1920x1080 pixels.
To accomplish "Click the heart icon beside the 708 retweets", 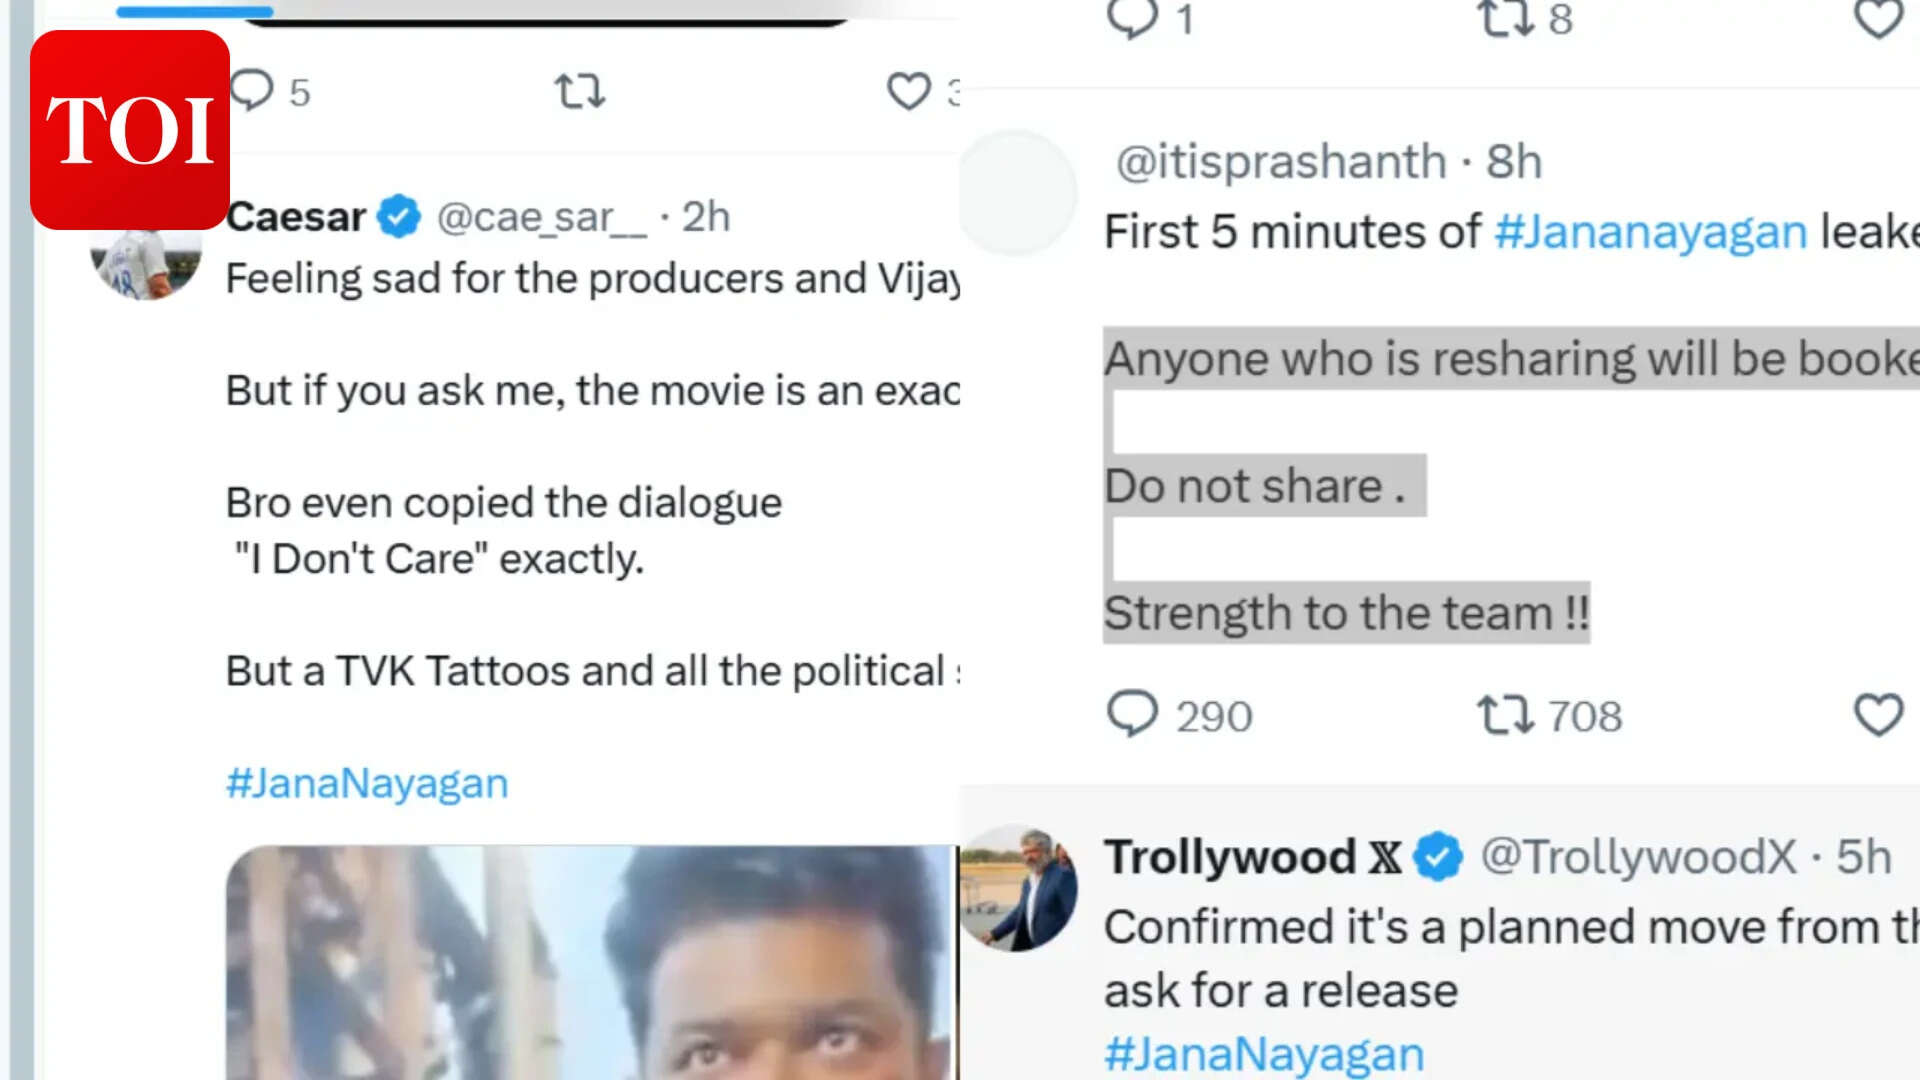I will (1879, 715).
